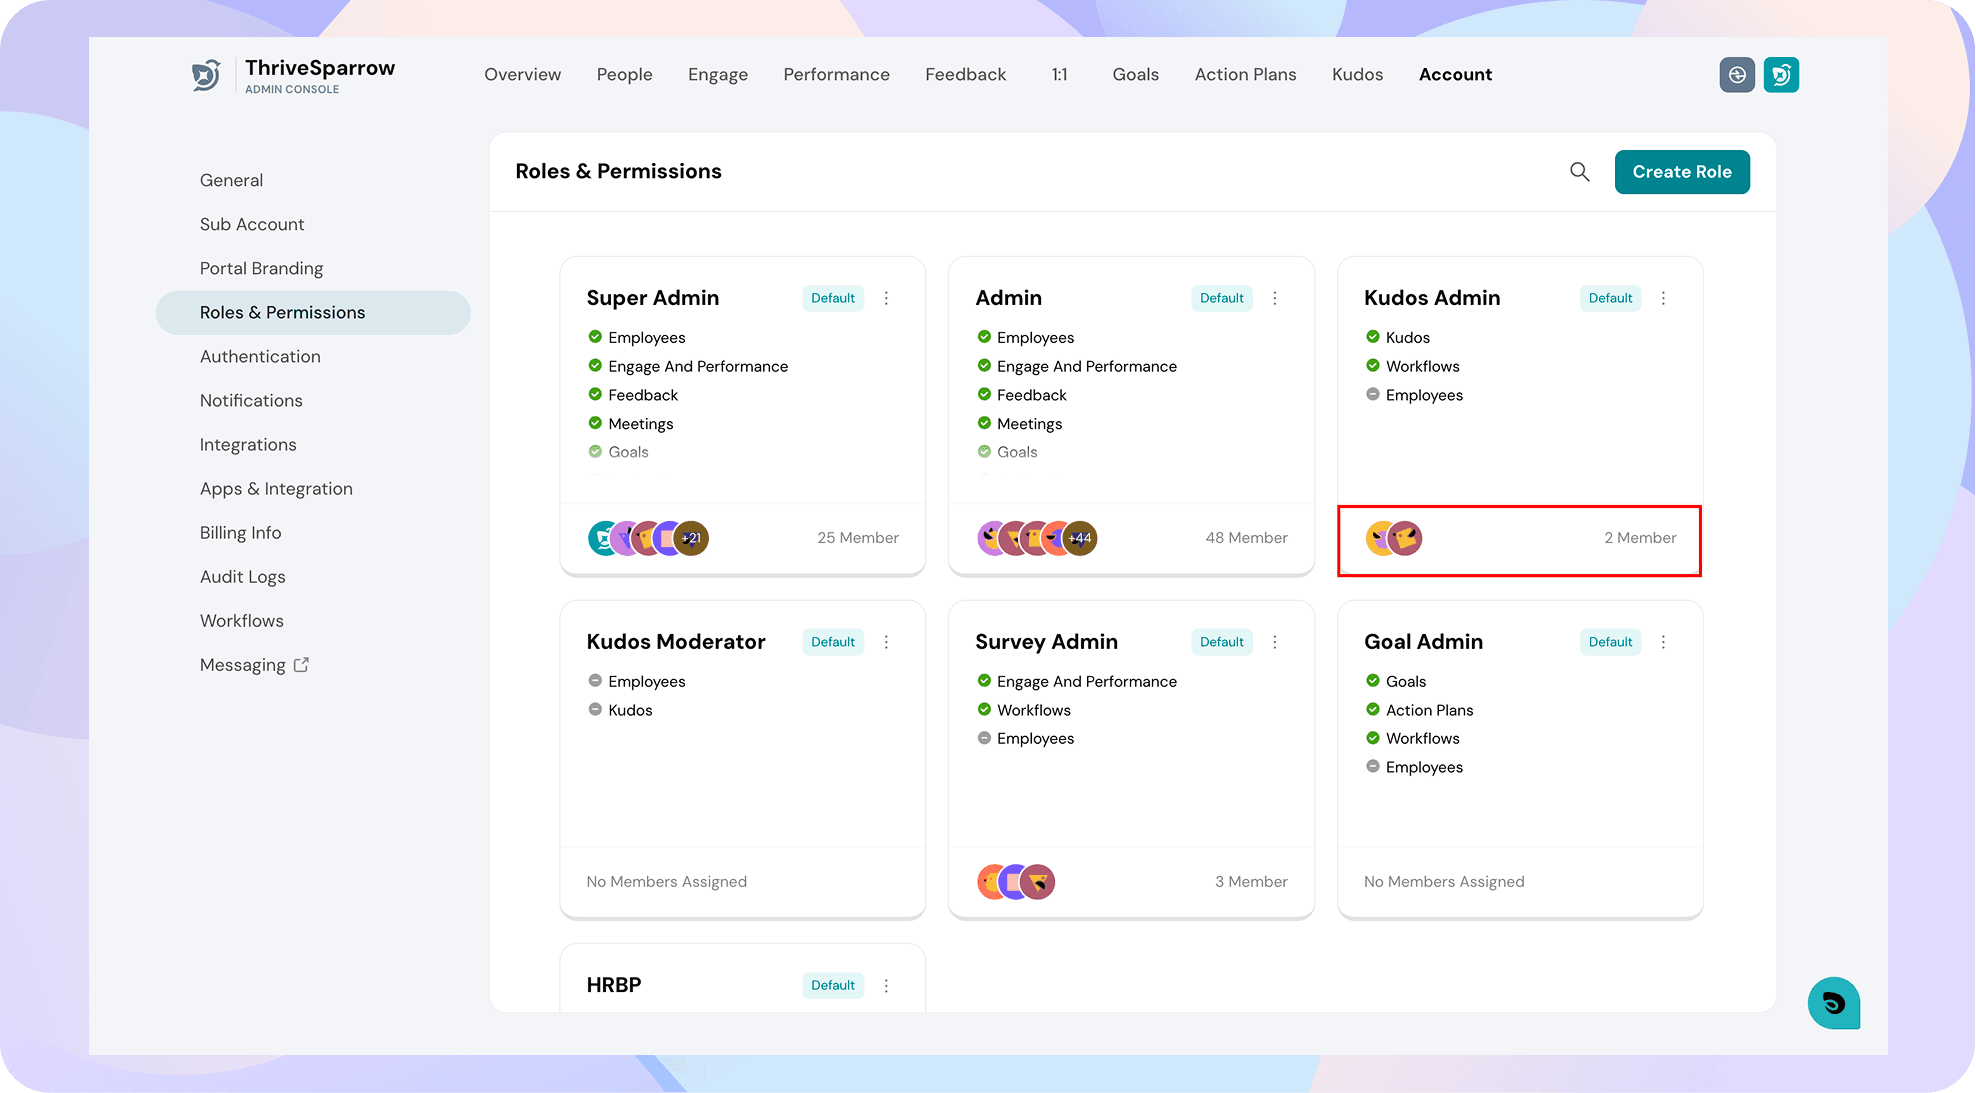Click the ThriveSparrow logo icon
The width and height of the screenshot is (1976, 1093).
206,75
